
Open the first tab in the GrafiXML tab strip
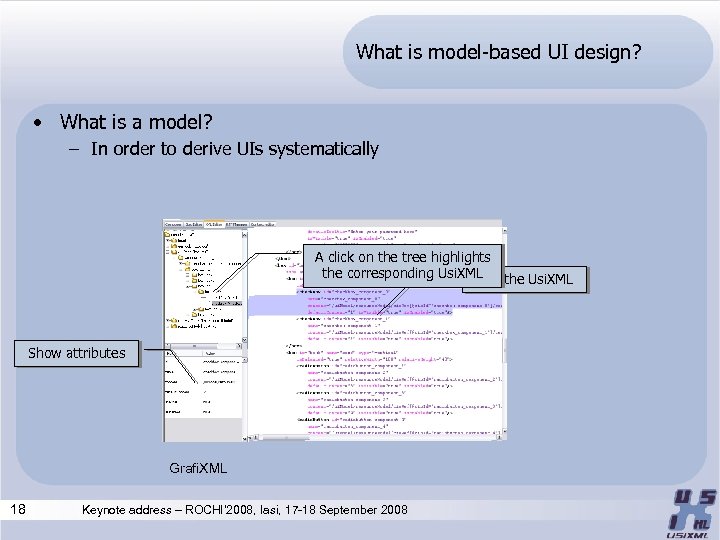(x=173, y=224)
